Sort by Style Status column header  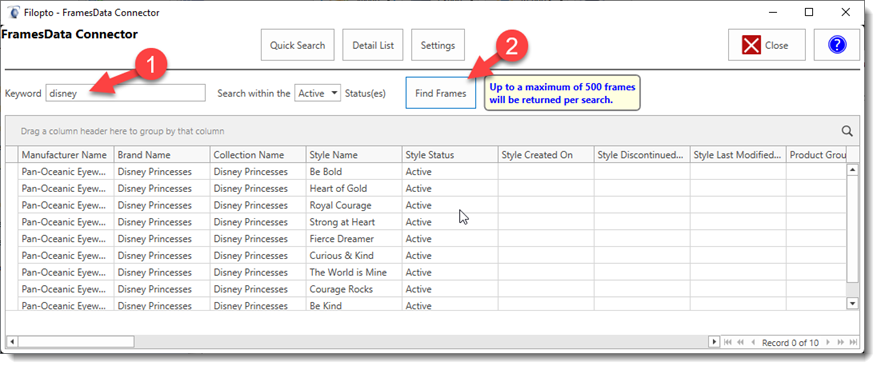(450, 155)
